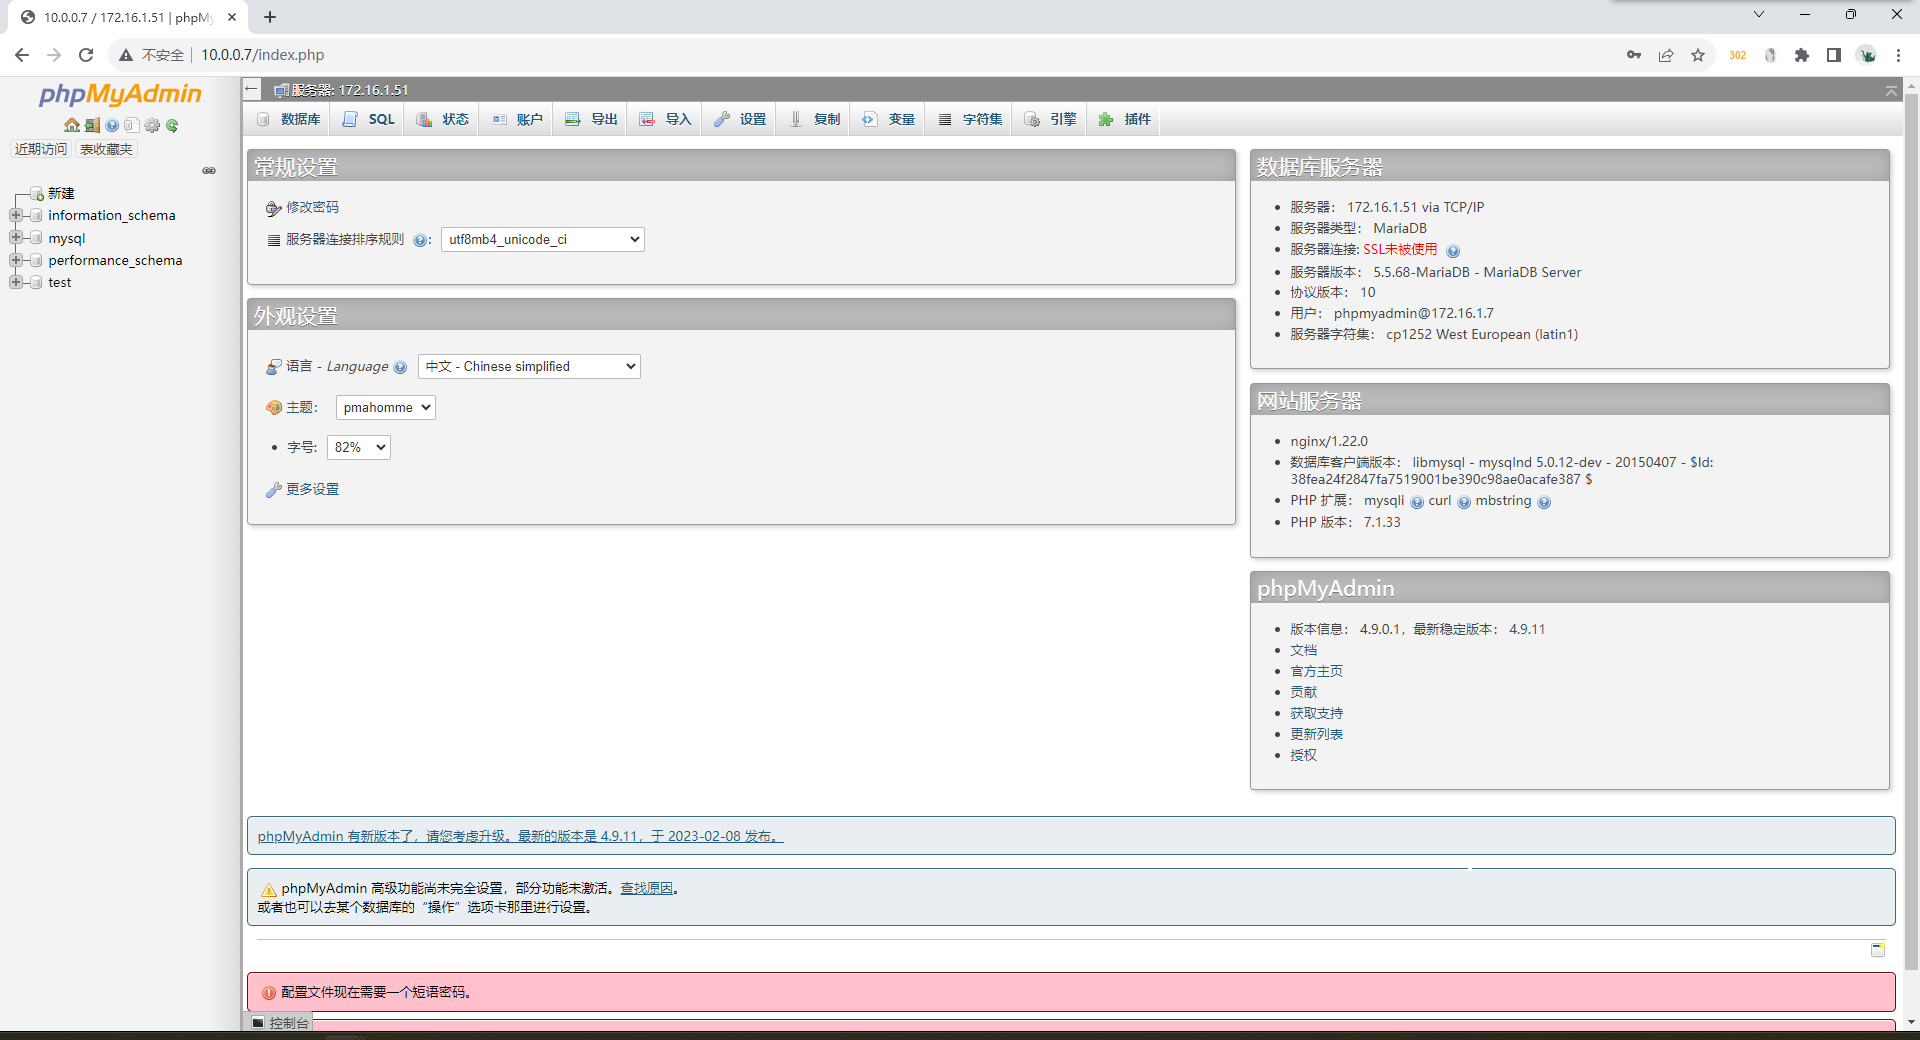Open the 官方主页 official homepage link

point(1316,672)
